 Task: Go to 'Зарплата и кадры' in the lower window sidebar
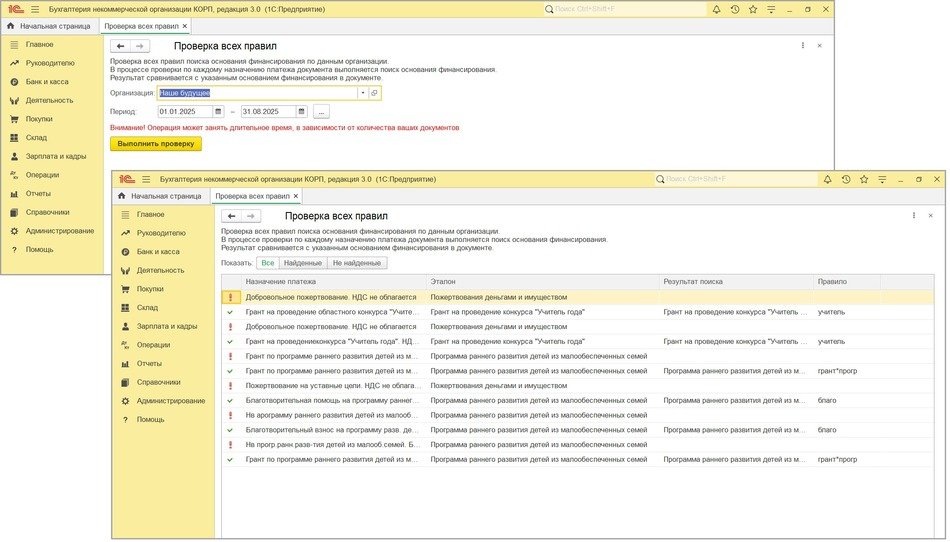point(168,326)
